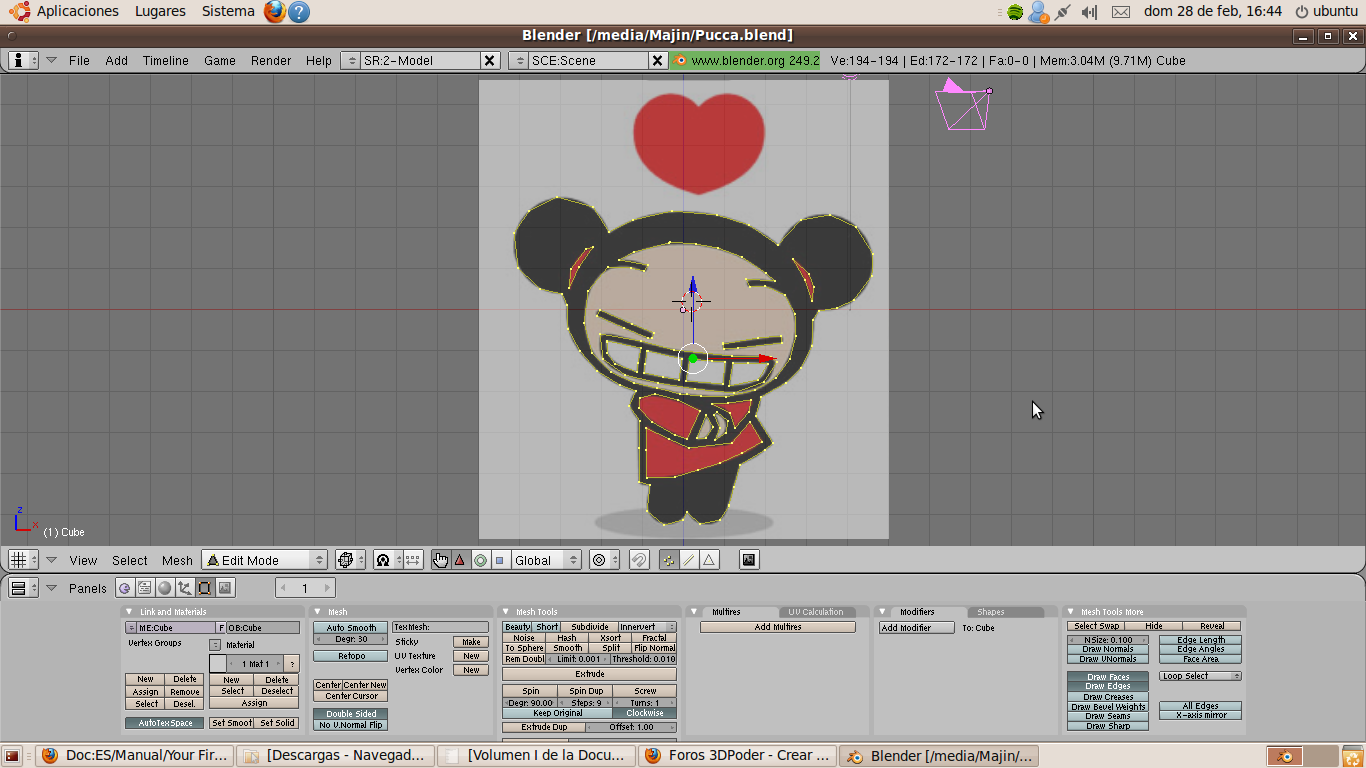This screenshot has height=768, width=1366.
Task: Toggle the 3D manipulator hand icon
Action: (440, 560)
